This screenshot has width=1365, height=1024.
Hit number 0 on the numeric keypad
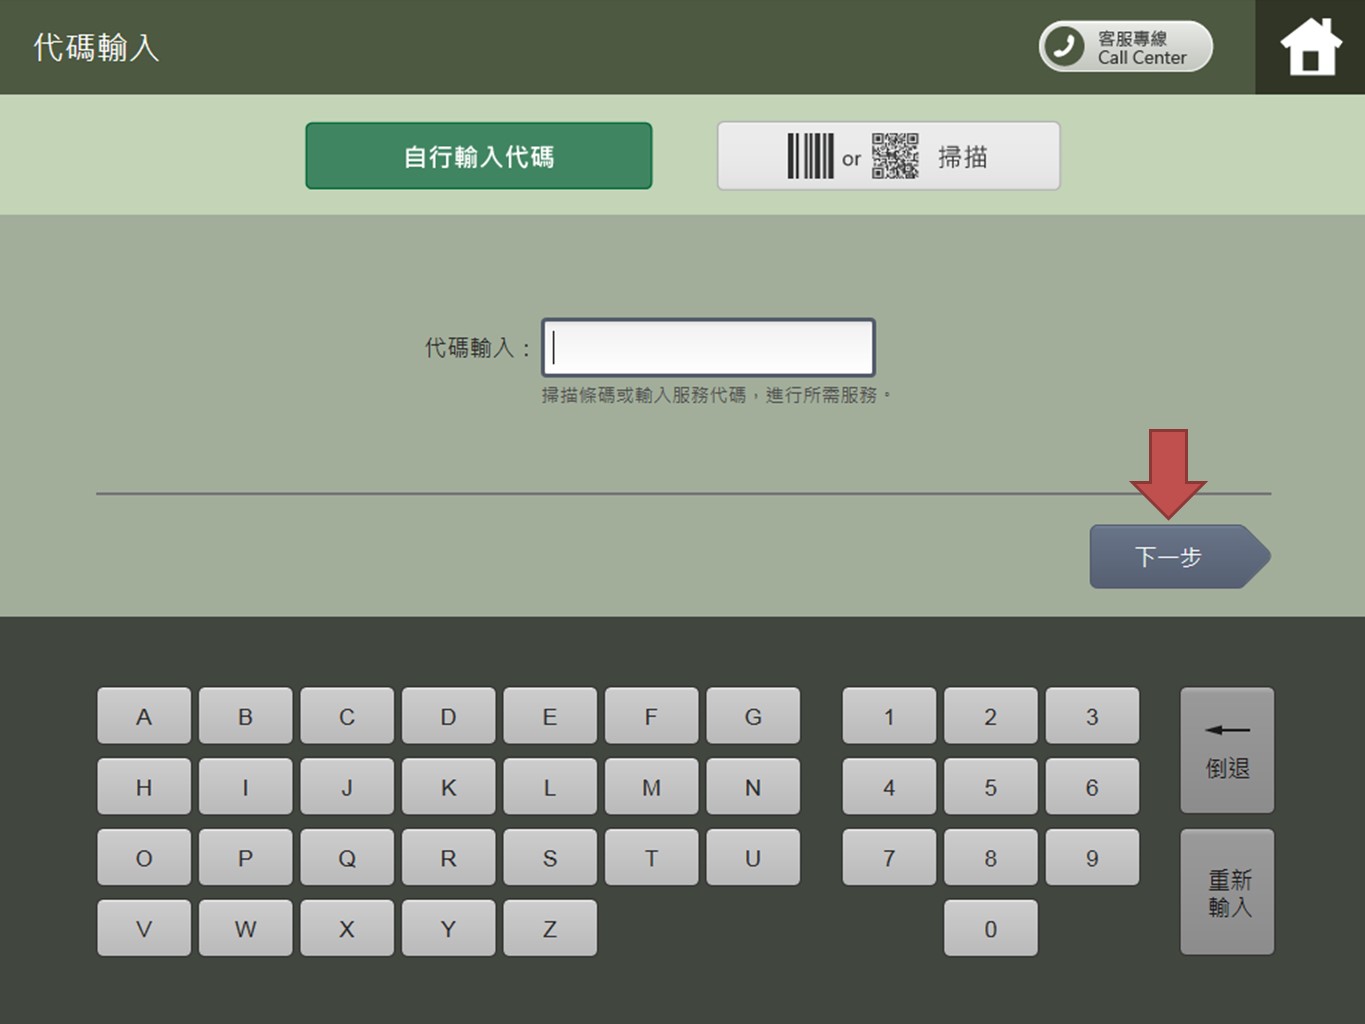point(990,928)
